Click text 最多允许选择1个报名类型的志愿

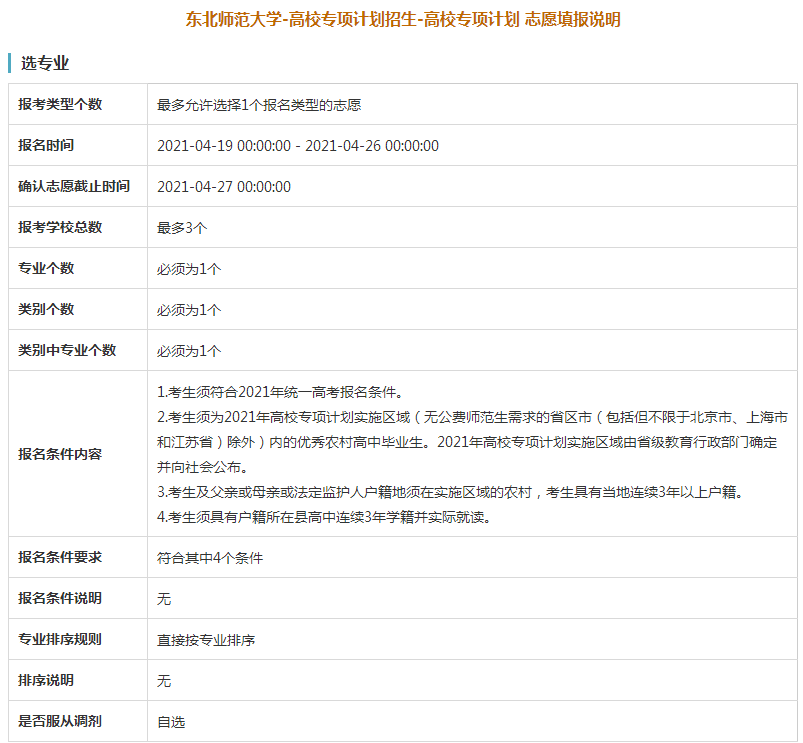pos(259,105)
